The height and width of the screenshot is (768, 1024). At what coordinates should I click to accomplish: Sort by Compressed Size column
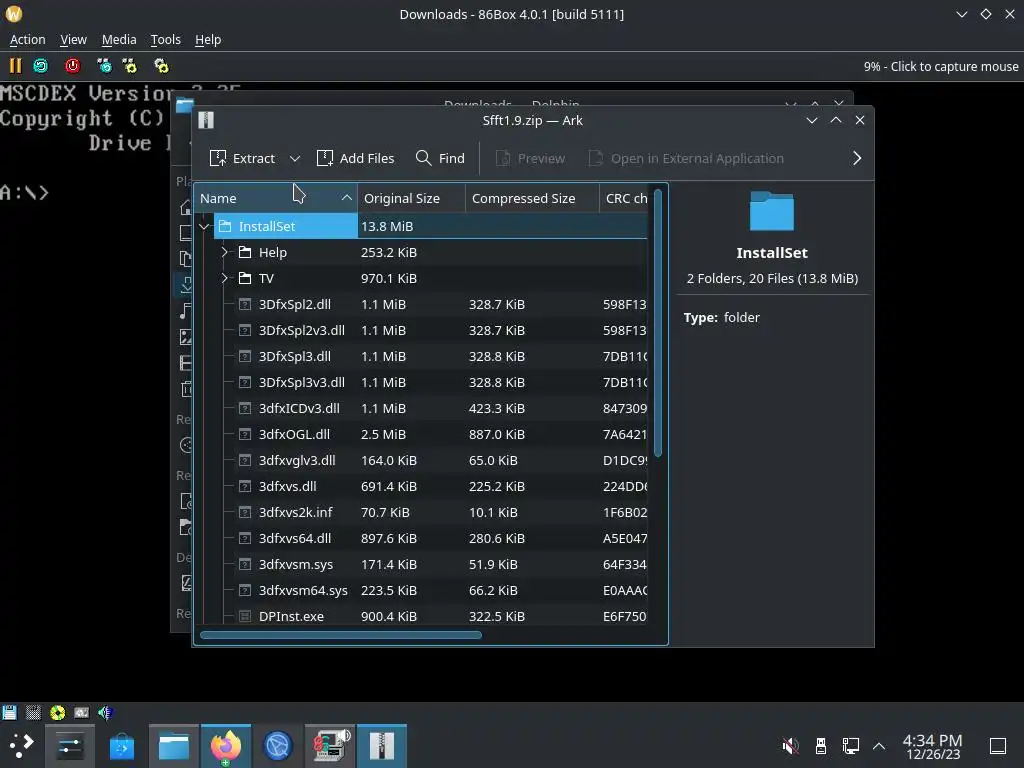(532, 199)
